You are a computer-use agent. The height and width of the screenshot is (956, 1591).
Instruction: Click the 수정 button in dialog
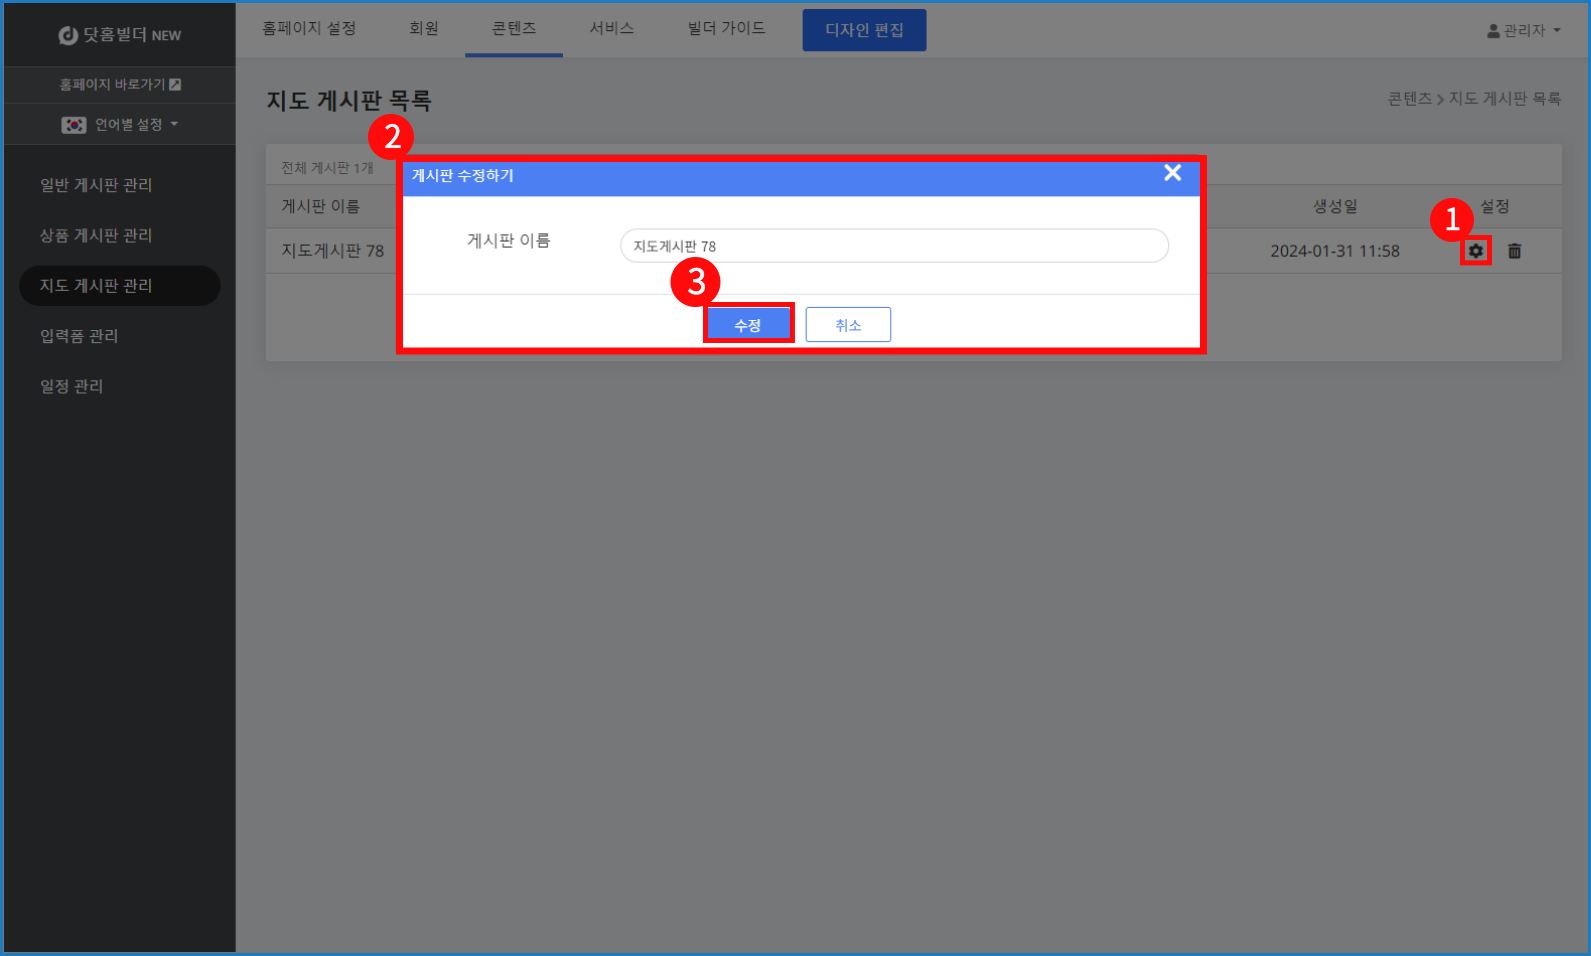[x=748, y=325]
